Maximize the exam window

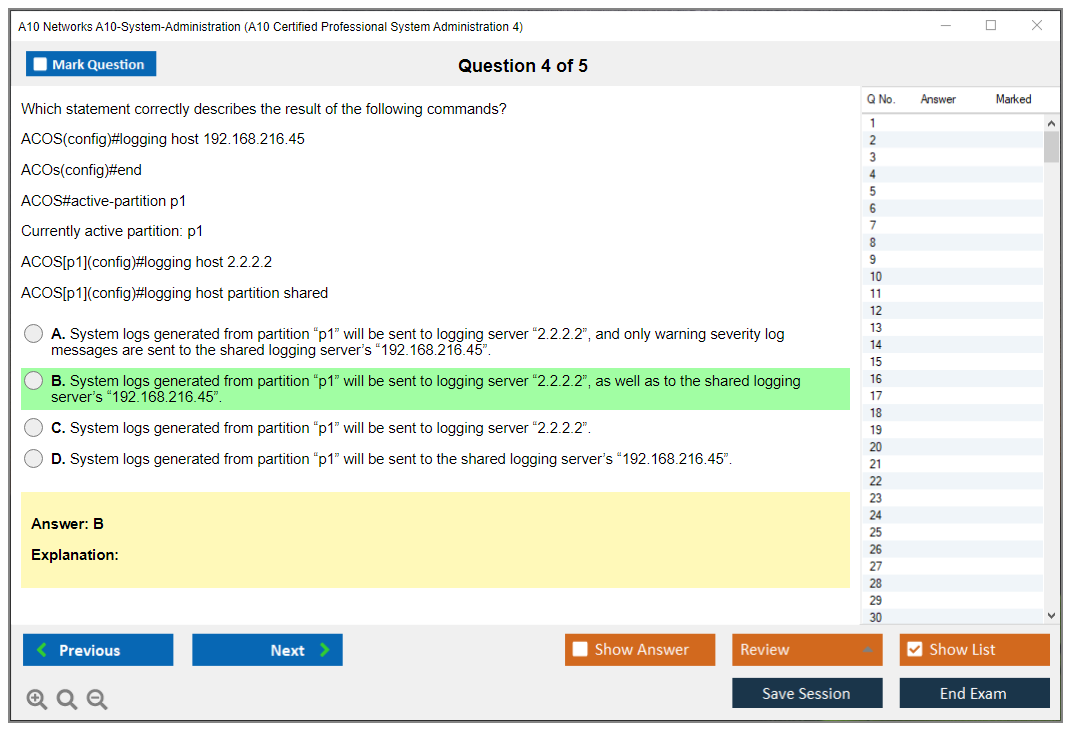click(x=991, y=26)
